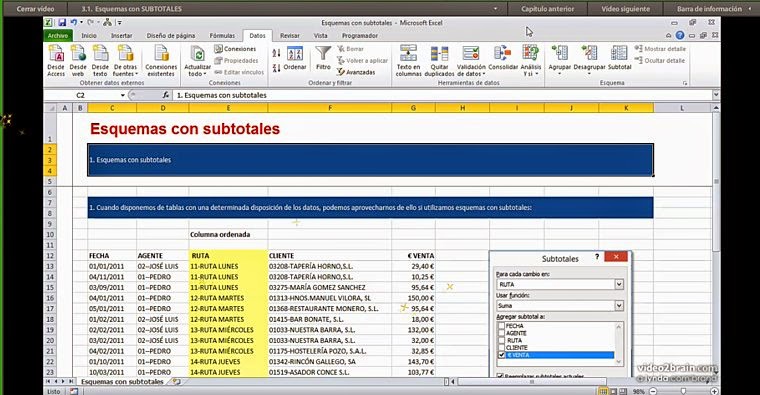
Task: Sort ascending A to Z
Action: point(276,53)
